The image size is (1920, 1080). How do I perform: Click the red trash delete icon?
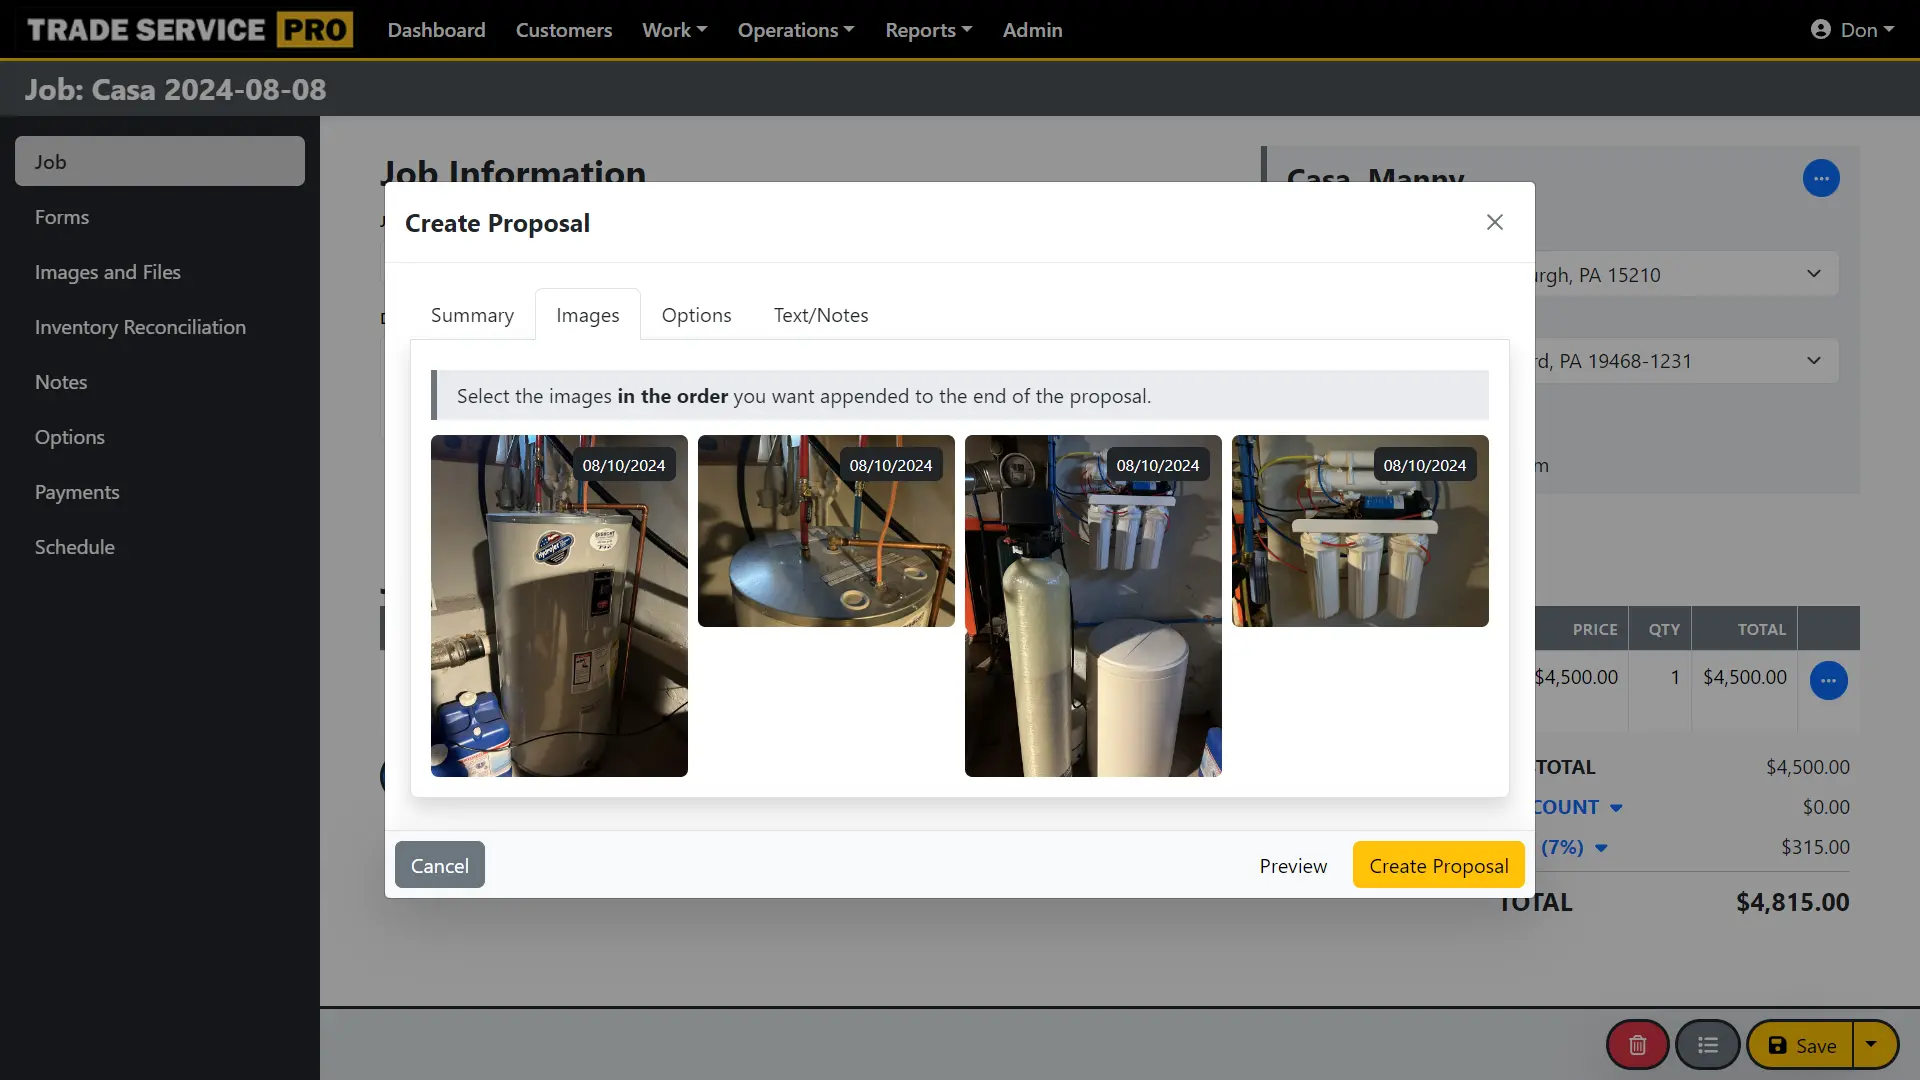pos(1636,1044)
